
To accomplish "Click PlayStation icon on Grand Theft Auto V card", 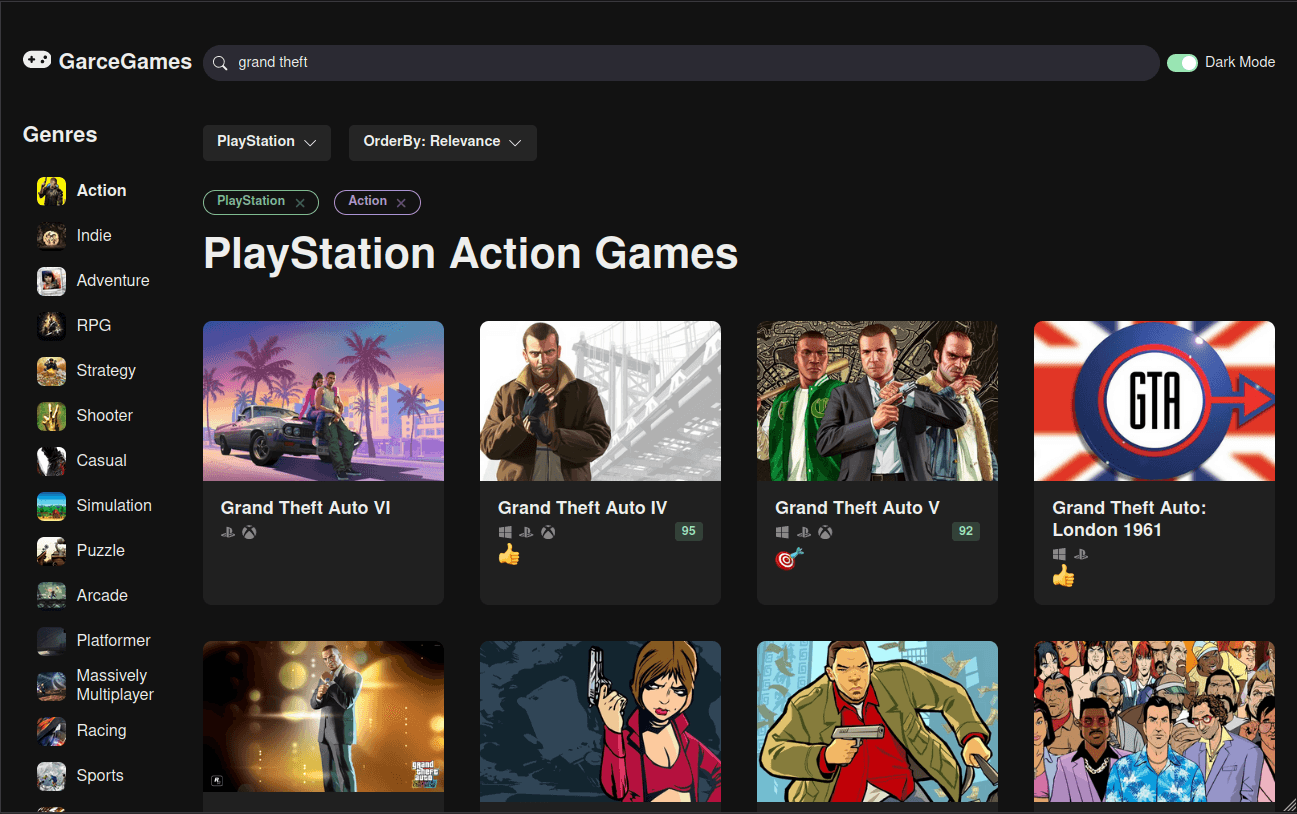I will (803, 533).
